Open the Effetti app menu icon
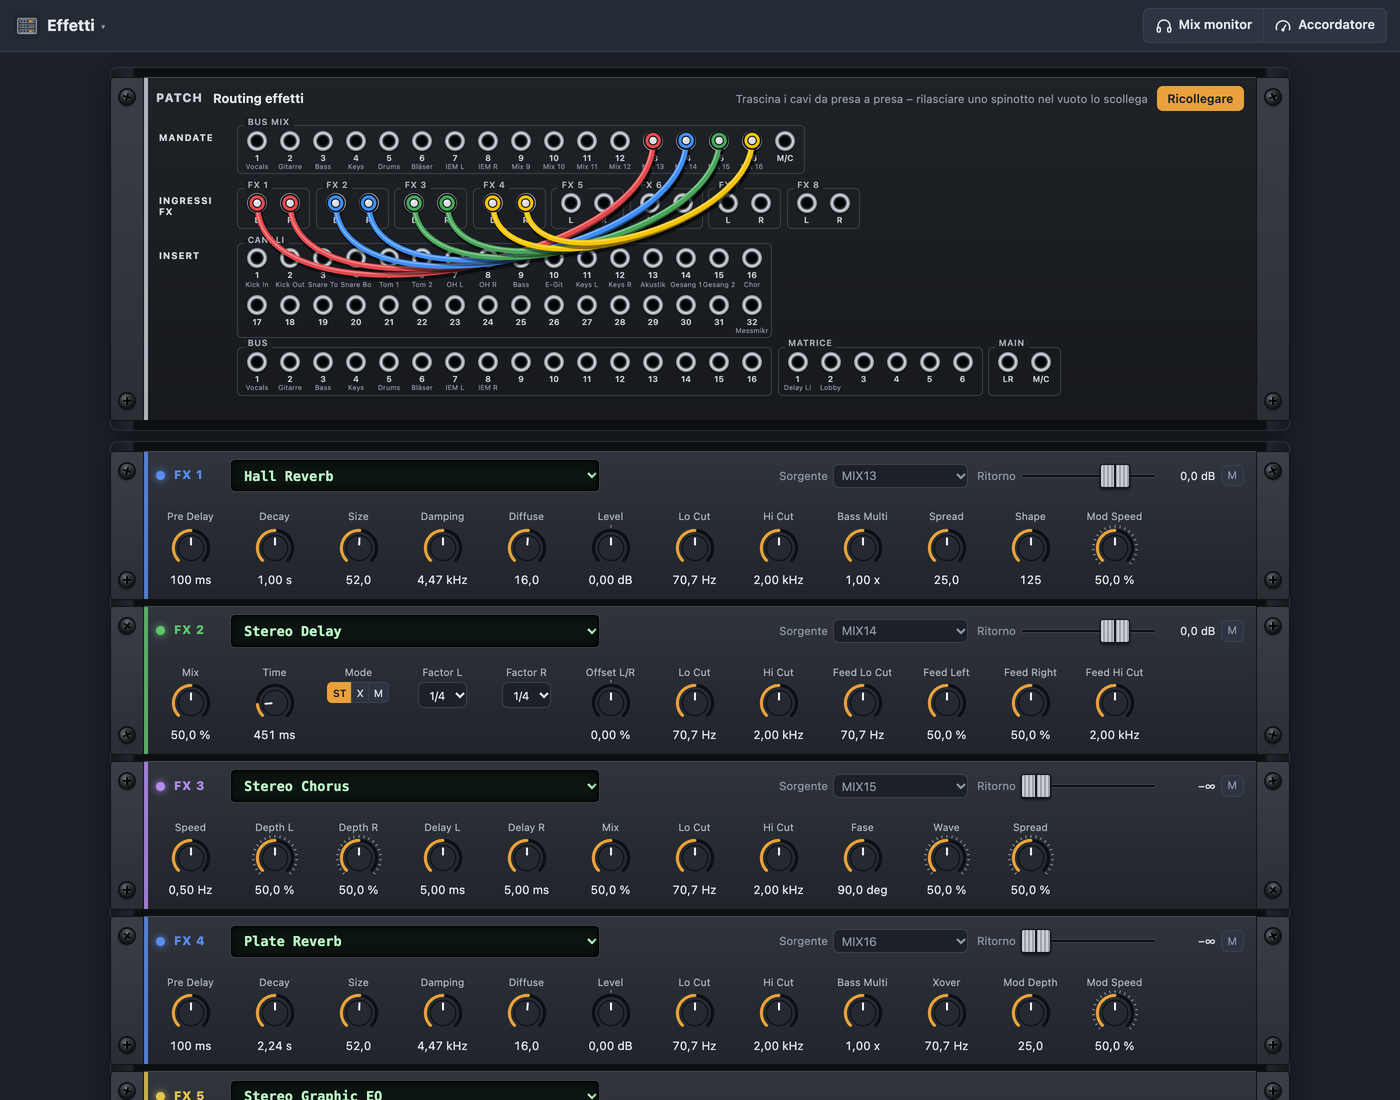1400x1100 pixels. [x=27, y=26]
